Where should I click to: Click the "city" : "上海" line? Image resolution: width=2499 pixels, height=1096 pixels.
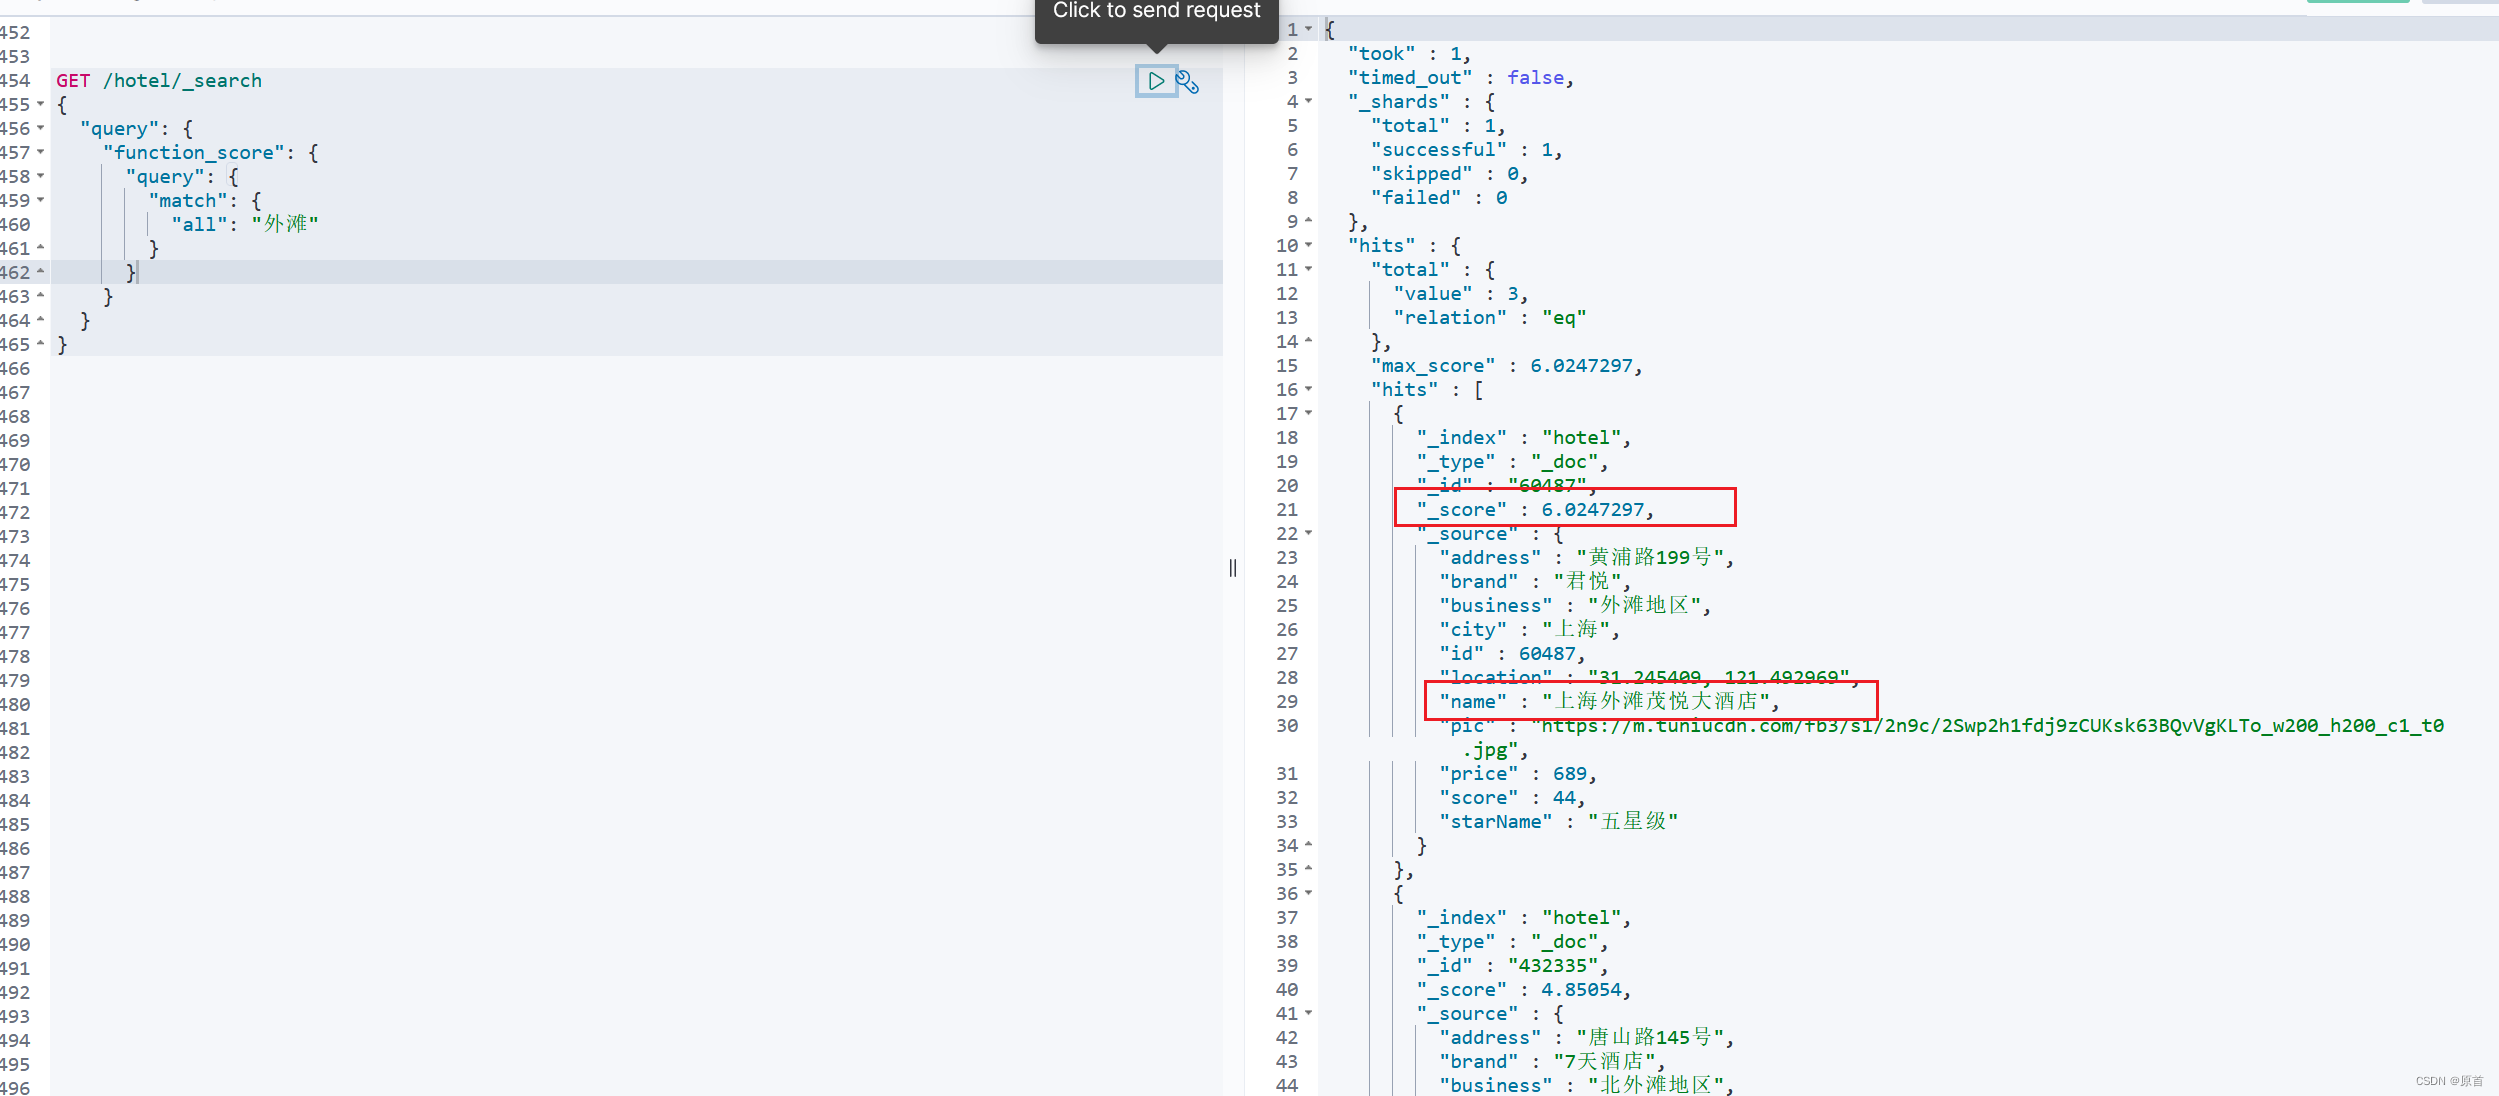pyautogui.click(x=1529, y=629)
